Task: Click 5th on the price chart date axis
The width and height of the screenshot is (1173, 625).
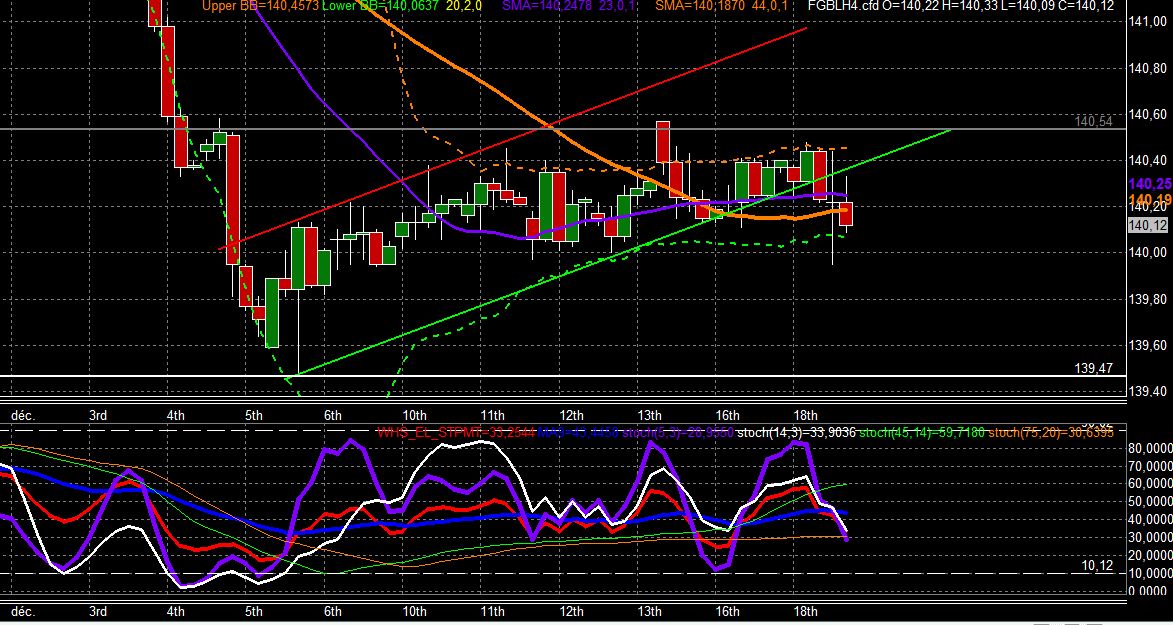Action: [x=254, y=415]
